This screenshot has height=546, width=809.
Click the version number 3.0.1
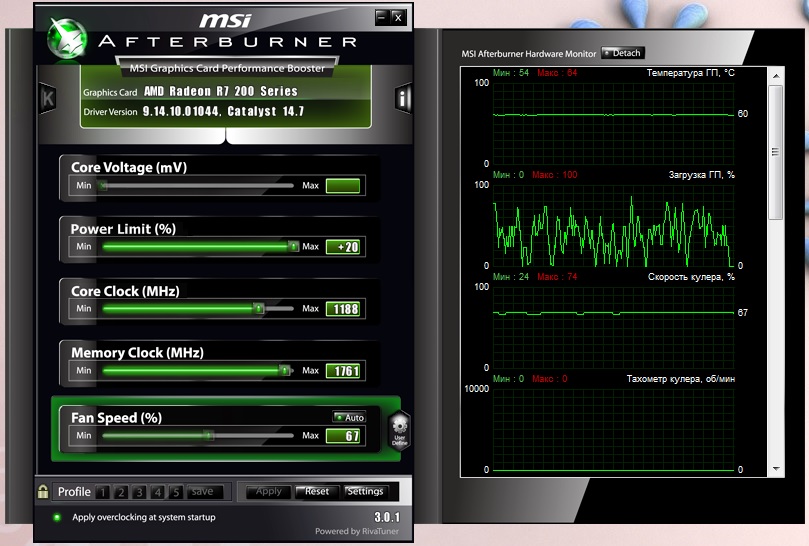pyautogui.click(x=387, y=517)
